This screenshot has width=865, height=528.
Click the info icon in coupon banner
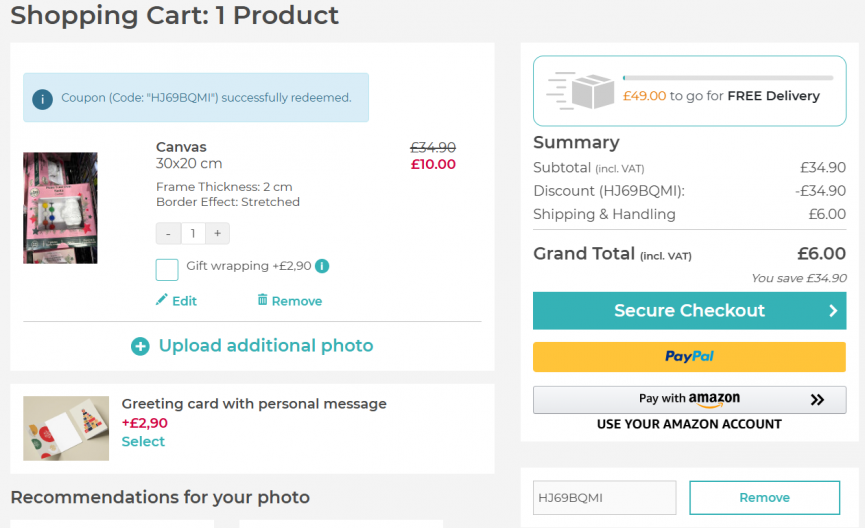tap(42, 98)
